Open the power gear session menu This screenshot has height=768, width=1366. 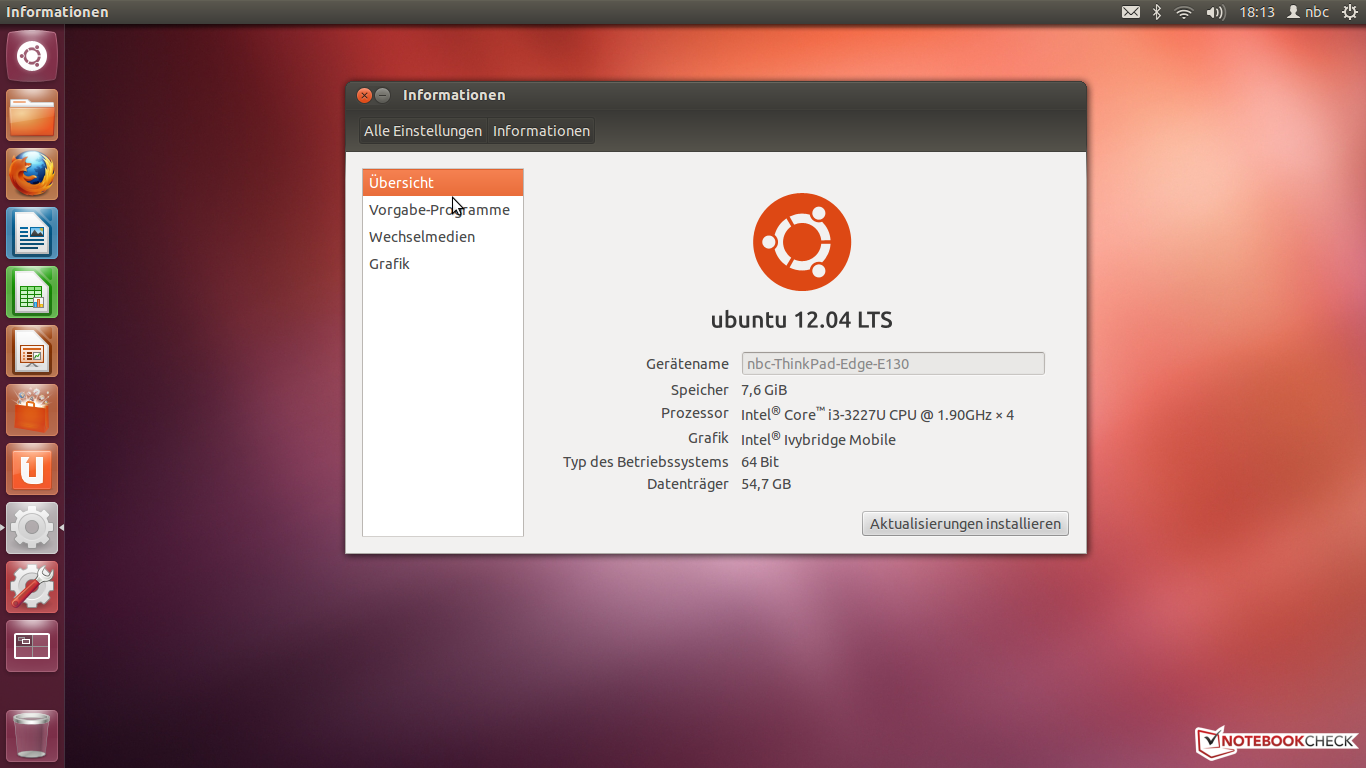pos(1350,12)
